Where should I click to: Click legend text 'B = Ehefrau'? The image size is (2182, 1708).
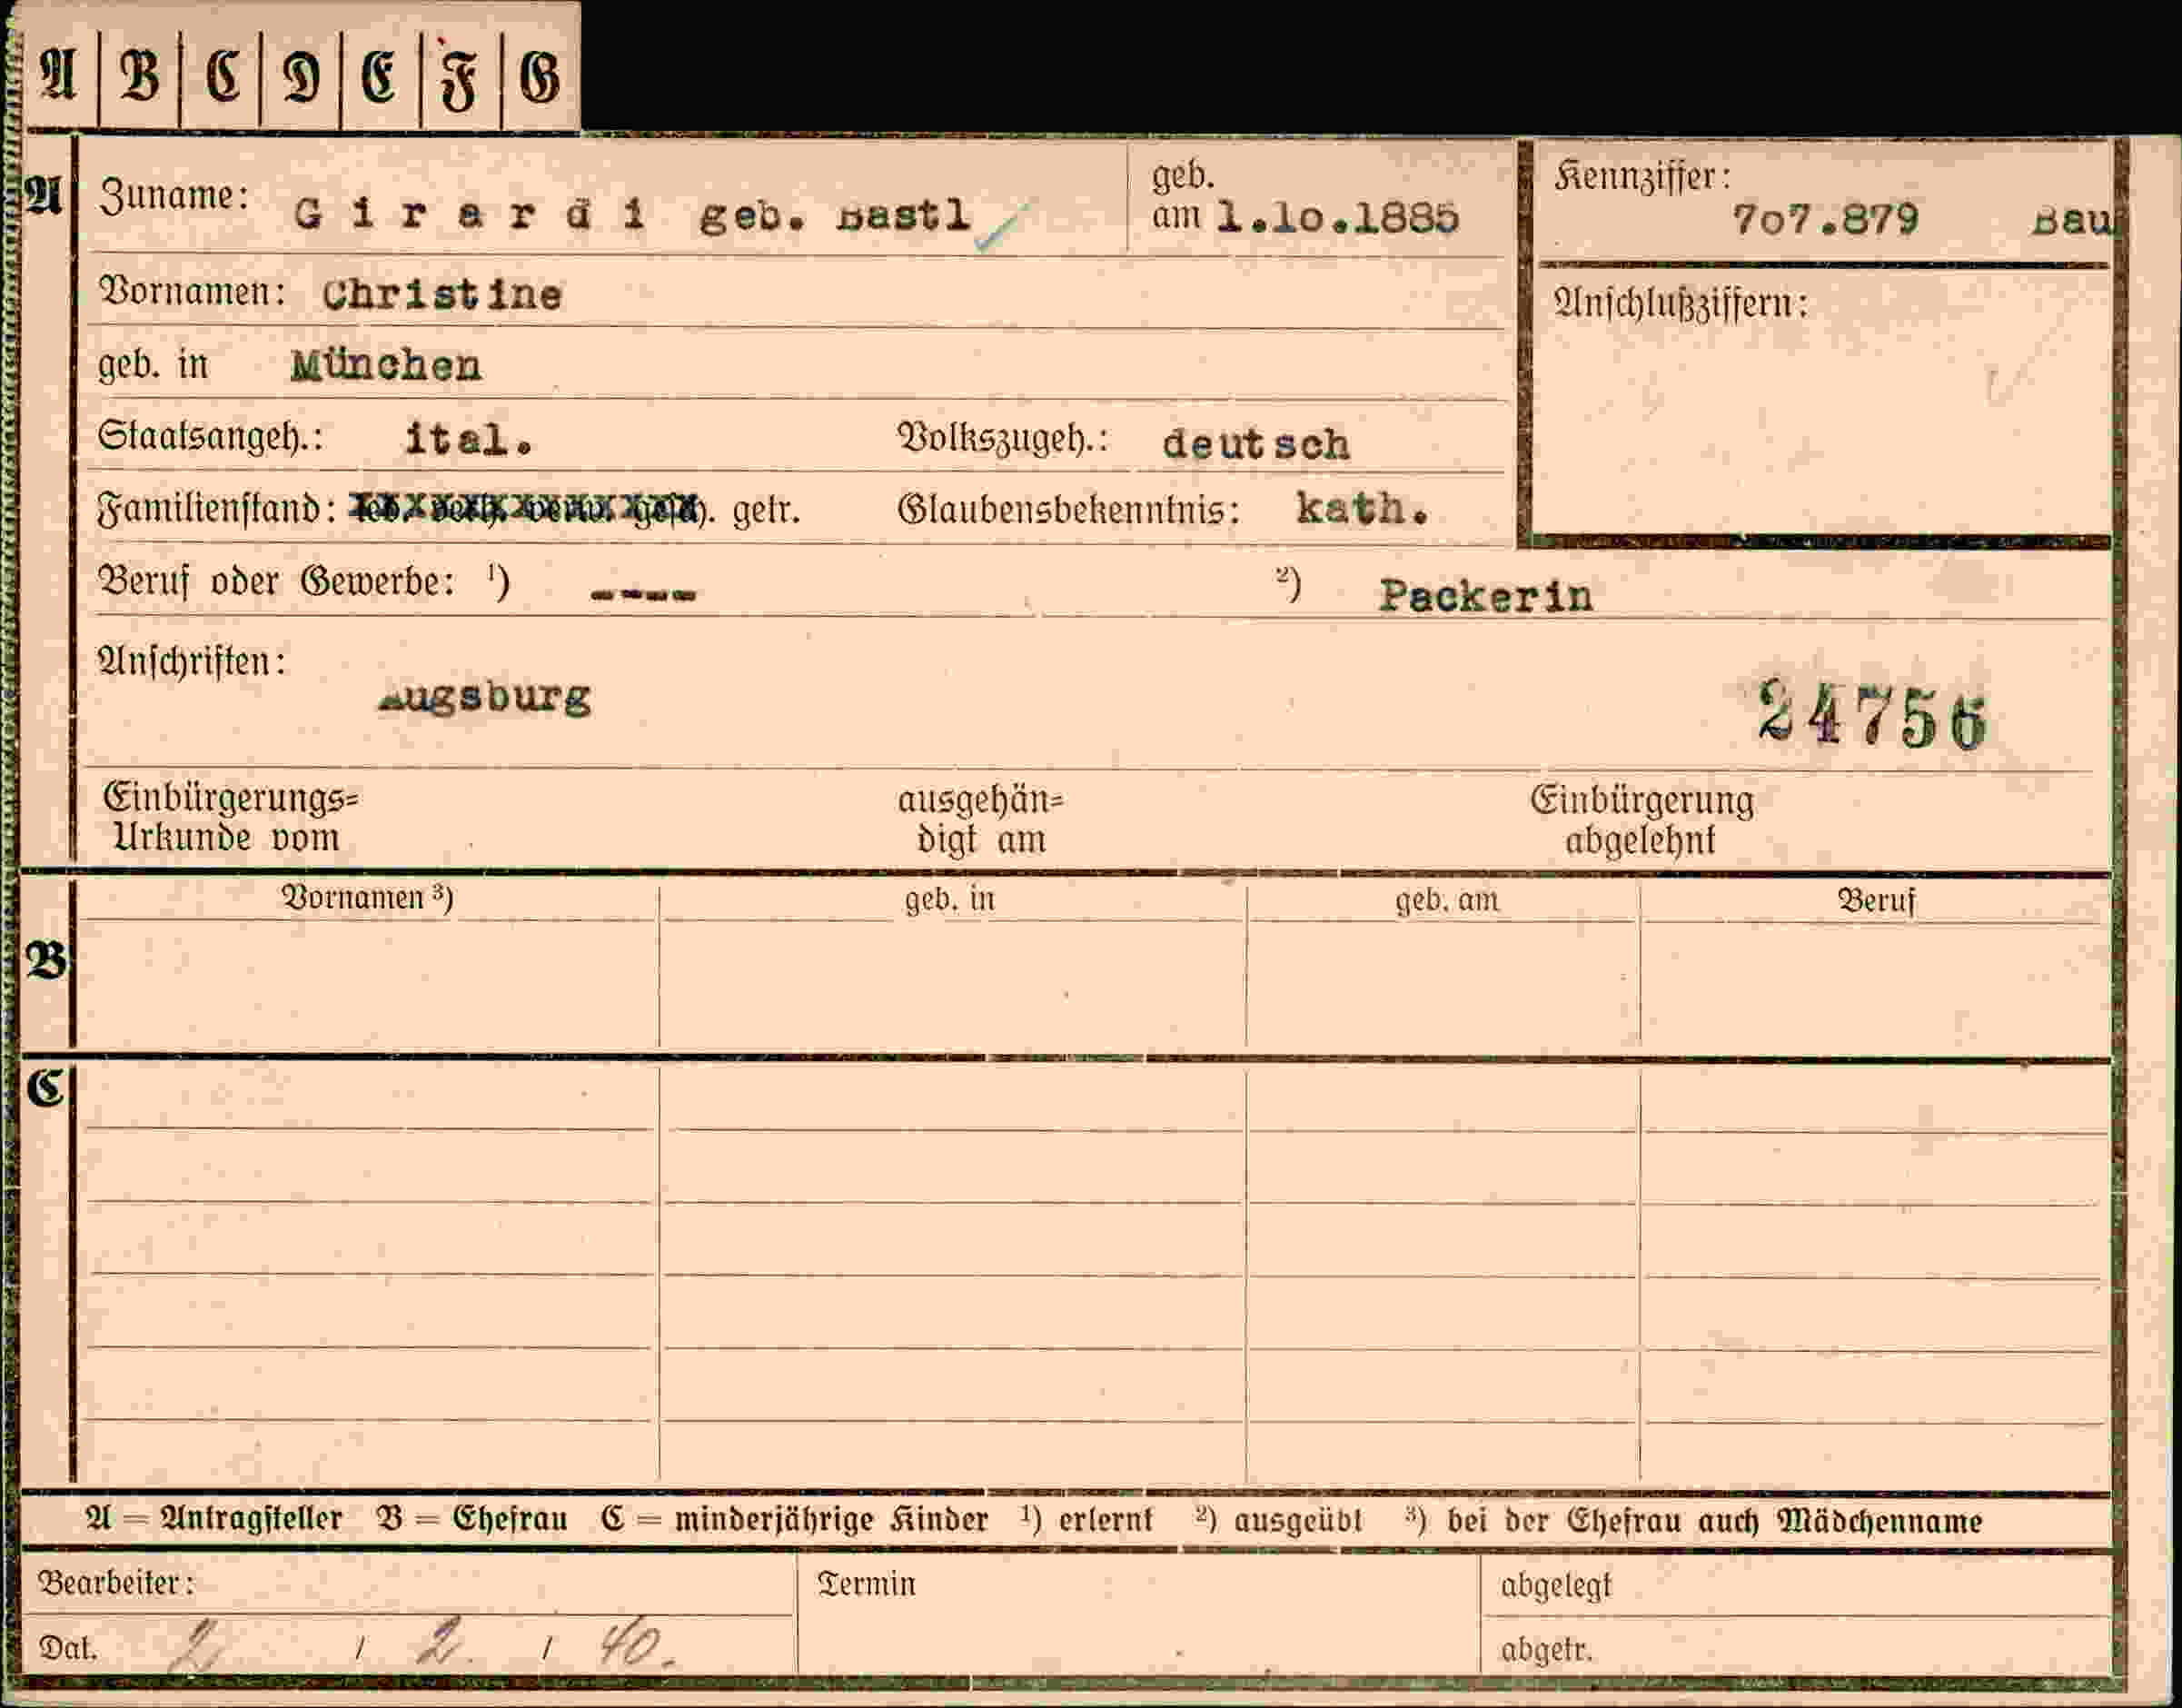pos(472,1521)
